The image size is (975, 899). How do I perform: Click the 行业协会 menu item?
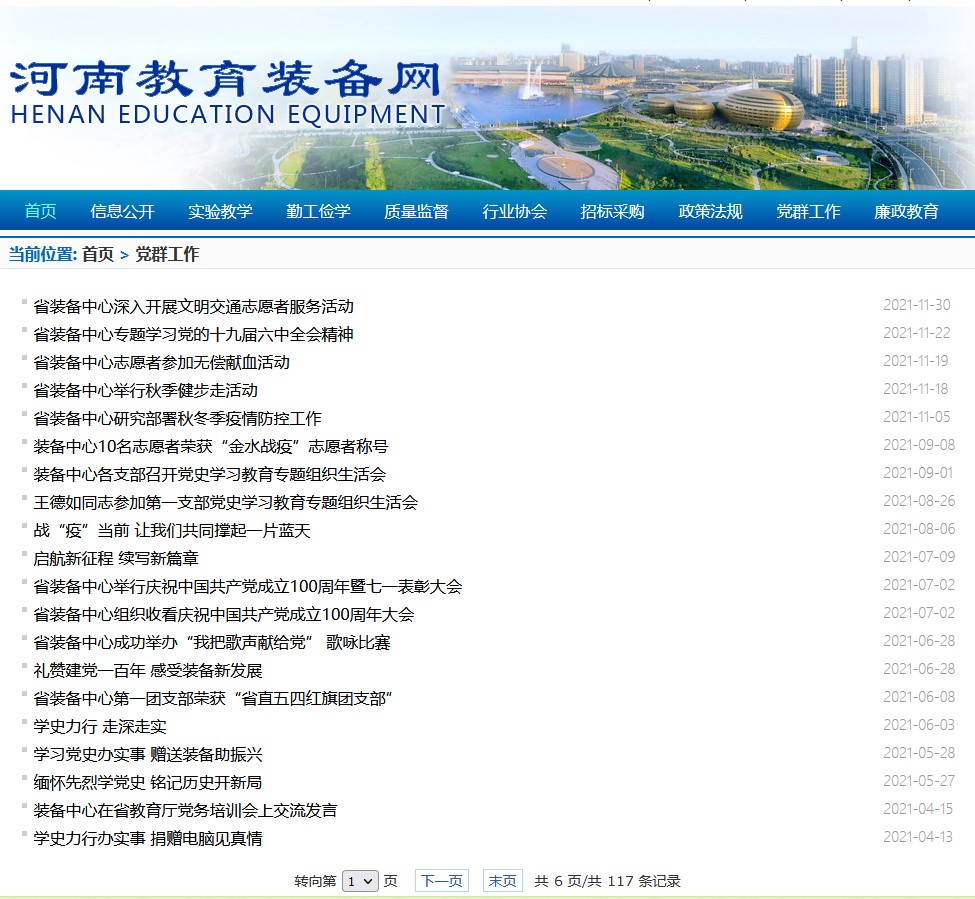[514, 211]
